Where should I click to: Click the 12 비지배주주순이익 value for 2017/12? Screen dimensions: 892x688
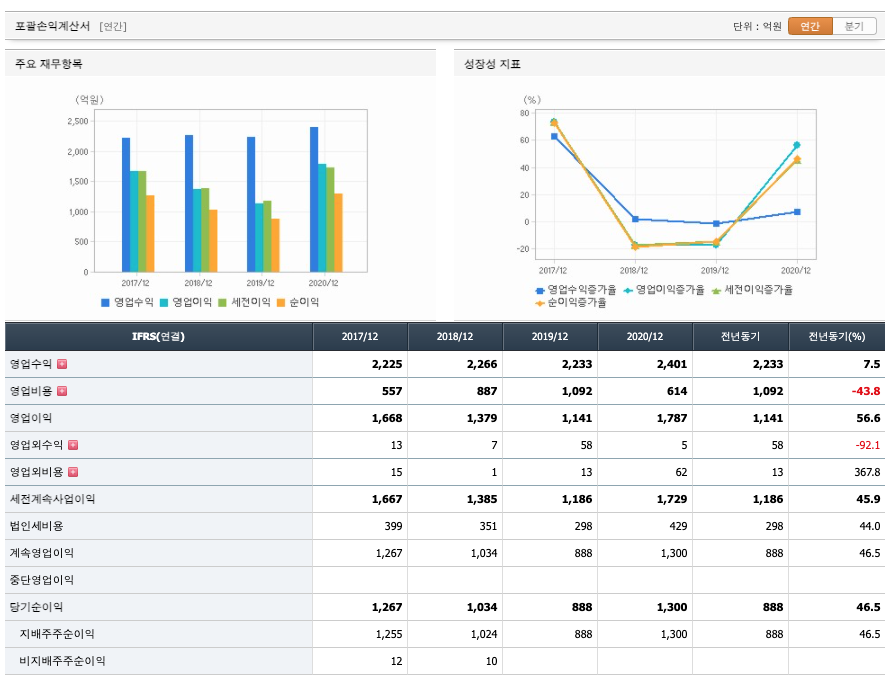(x=397, y=661)
